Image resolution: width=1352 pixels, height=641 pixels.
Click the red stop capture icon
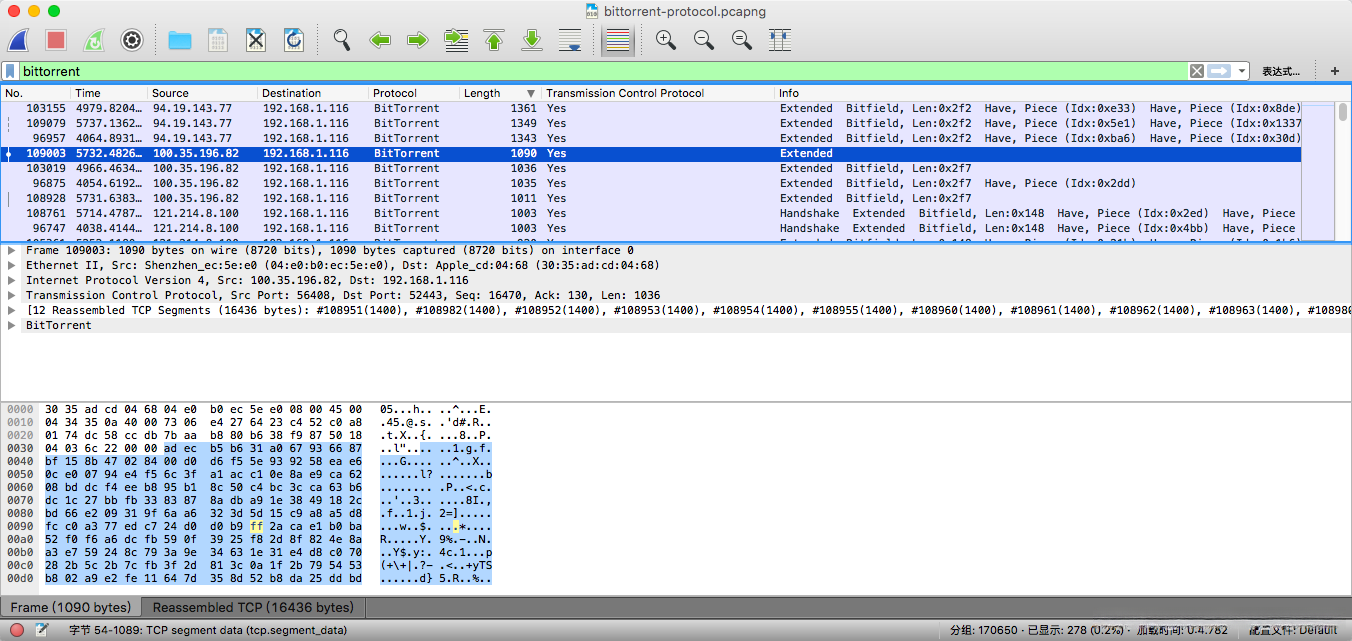(56, 40)
